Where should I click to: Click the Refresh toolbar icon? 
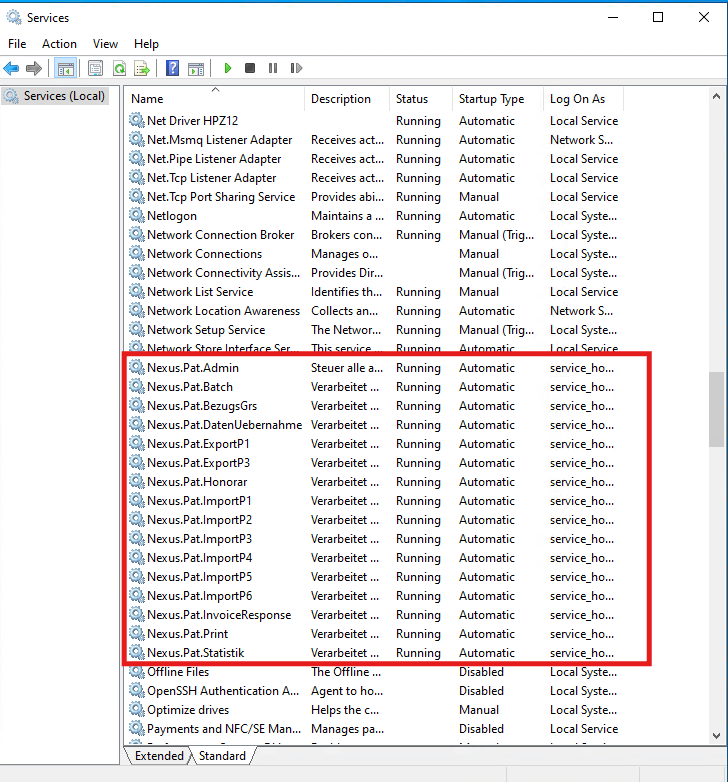pos(119,68)
